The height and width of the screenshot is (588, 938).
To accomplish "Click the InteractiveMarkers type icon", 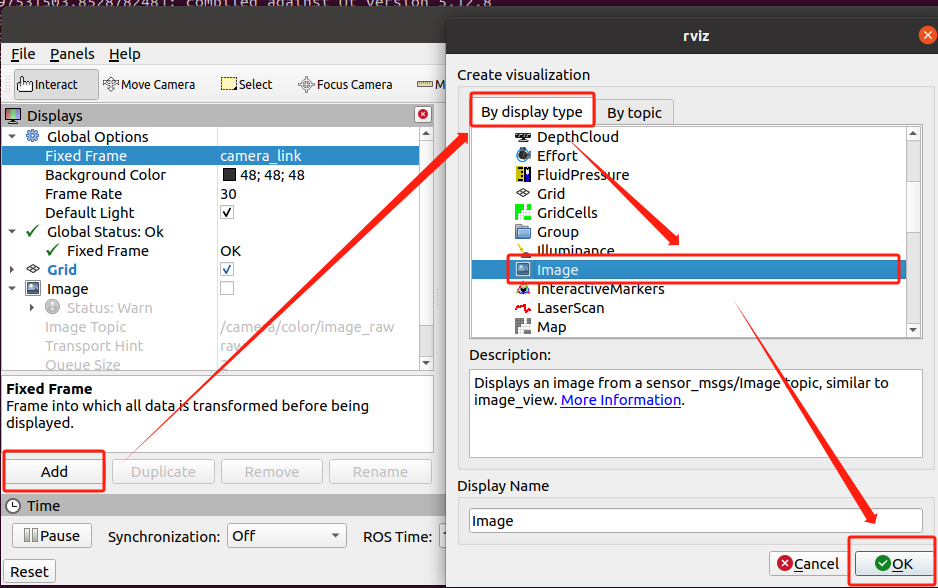I will (523, 289).
